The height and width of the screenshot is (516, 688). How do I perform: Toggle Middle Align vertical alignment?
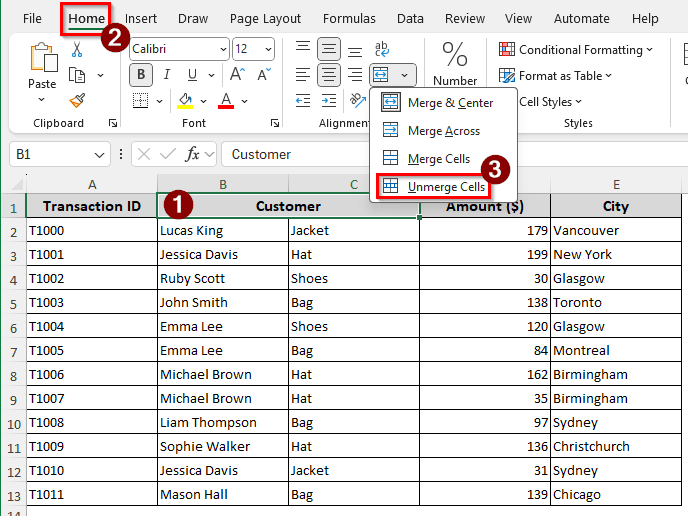coord(329,49)
